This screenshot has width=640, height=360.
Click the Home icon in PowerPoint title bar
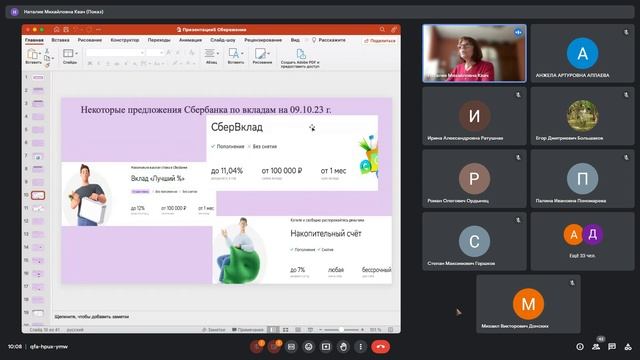point(56,29)
